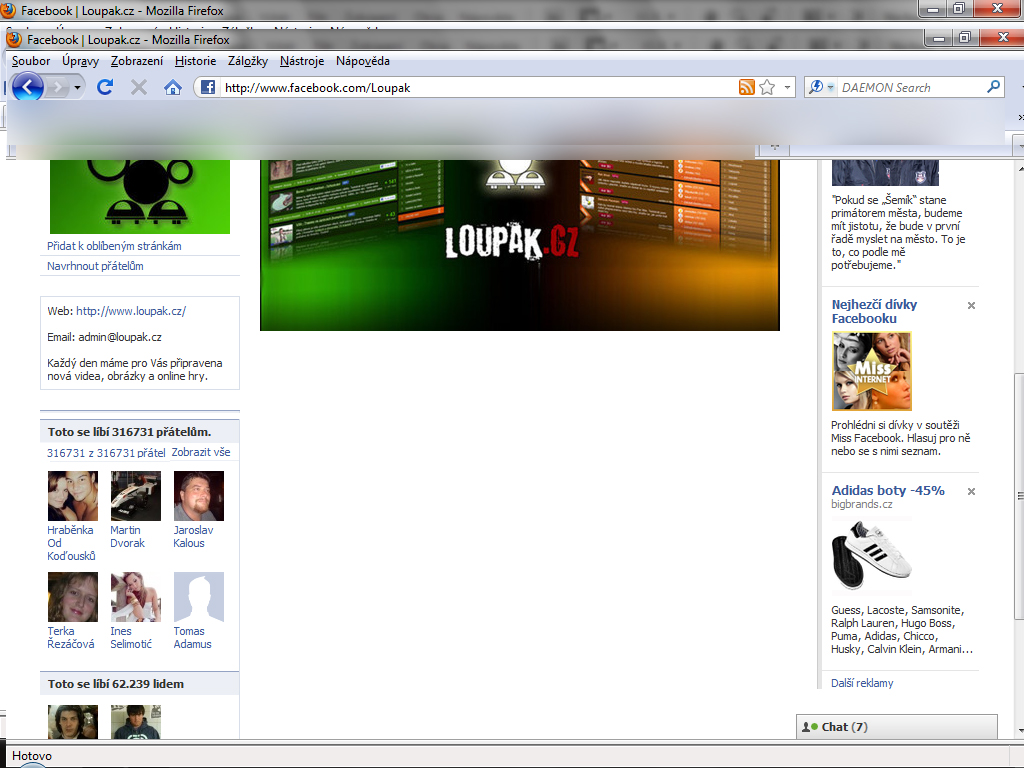Click Martin Dvorak racing car photo
The width and height of the screenshot is (1024, 768).
click(x=136, y=496)
